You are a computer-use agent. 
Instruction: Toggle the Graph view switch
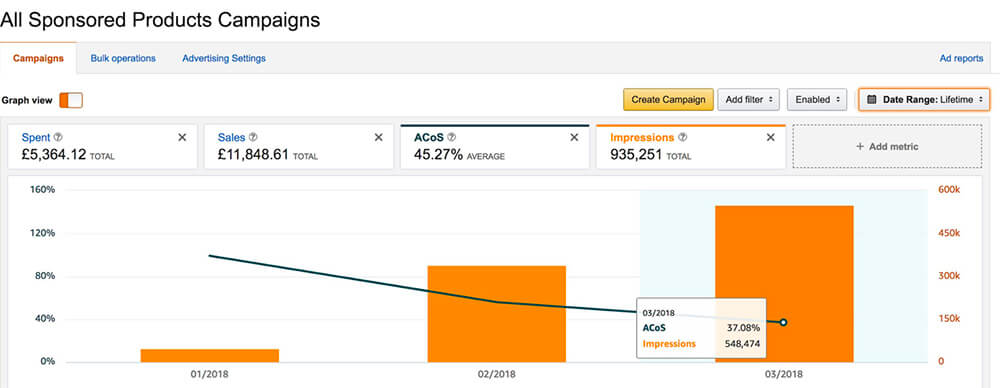(x=71, y=100)
